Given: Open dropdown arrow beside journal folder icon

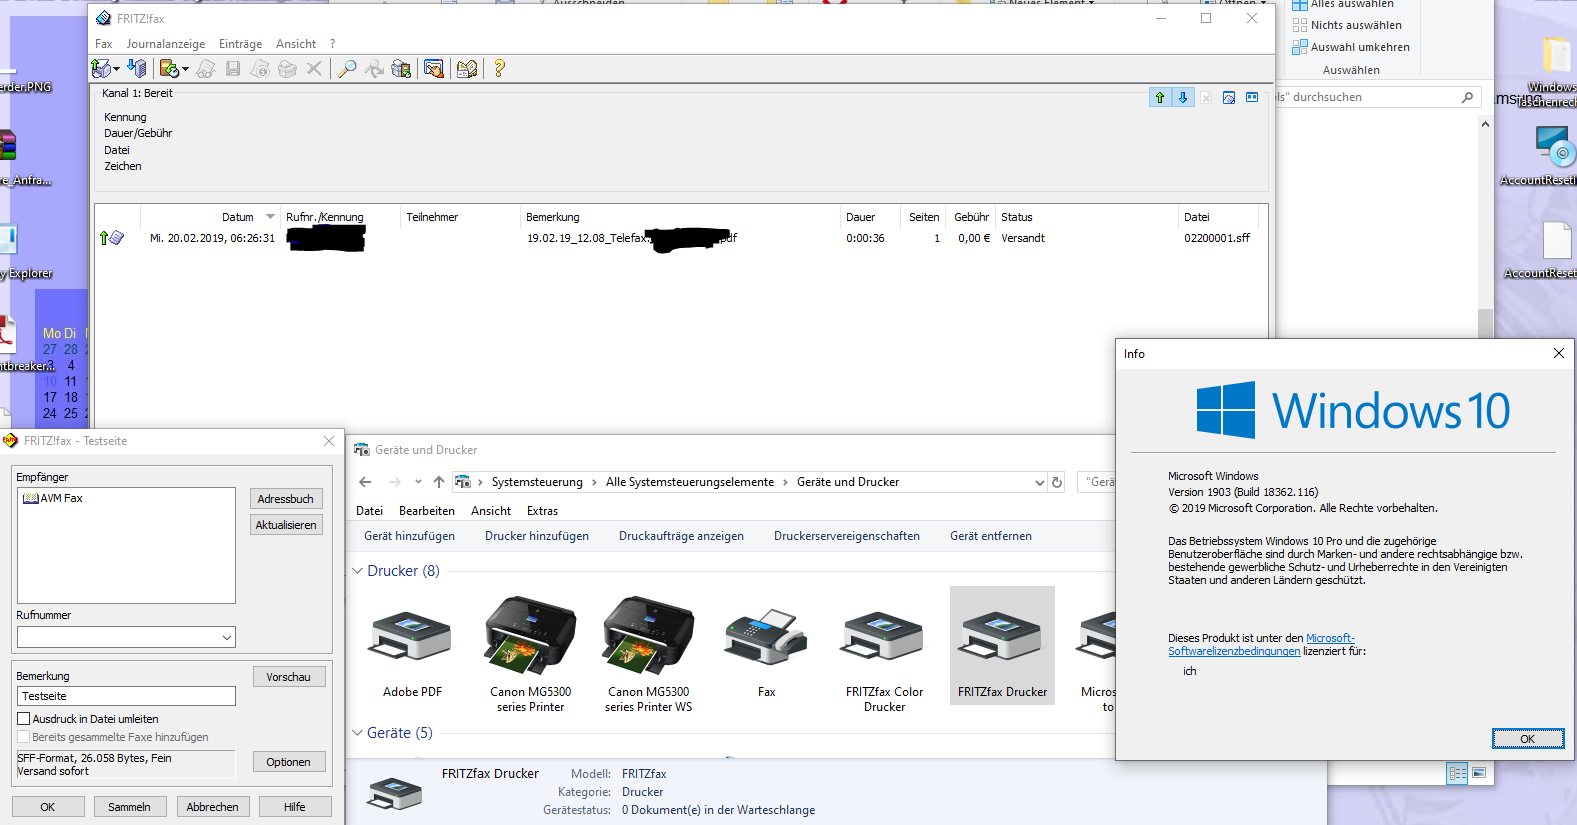Looking at the screenshot, I should (x=185, y=69).
